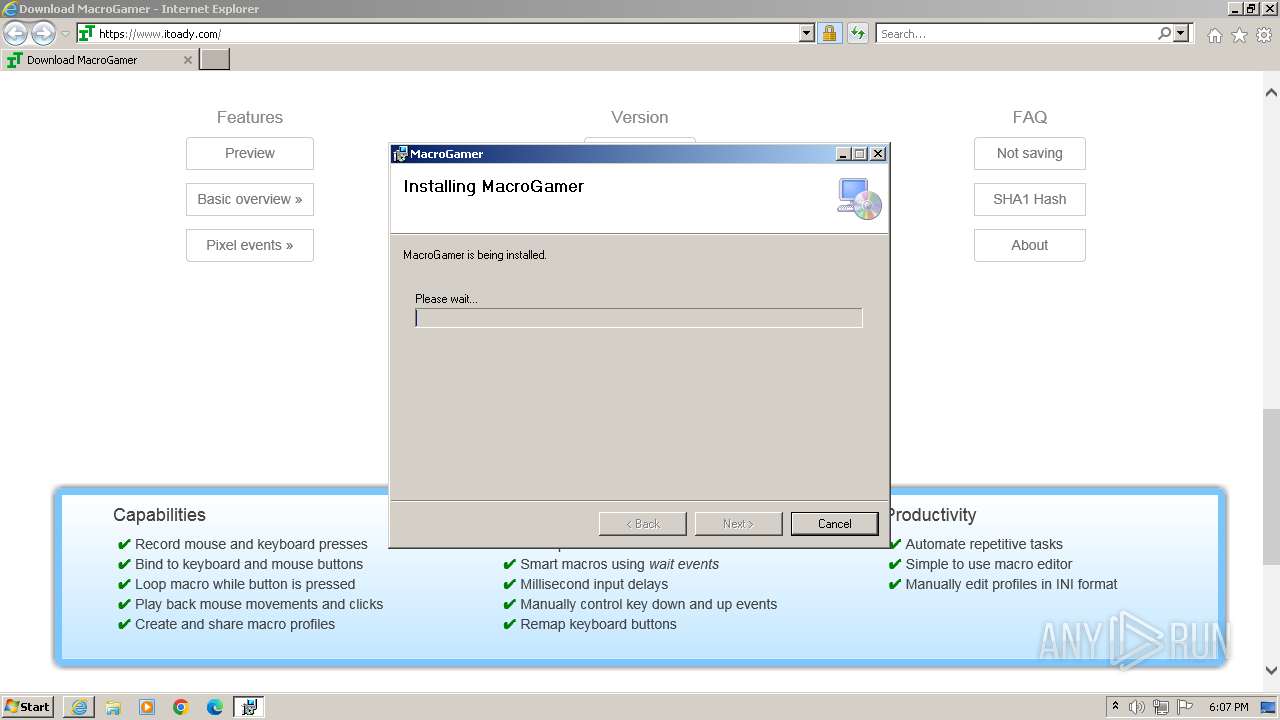1280x720 pixels.
Task: Click the Productivity heading
Action: tap(931, 515)
